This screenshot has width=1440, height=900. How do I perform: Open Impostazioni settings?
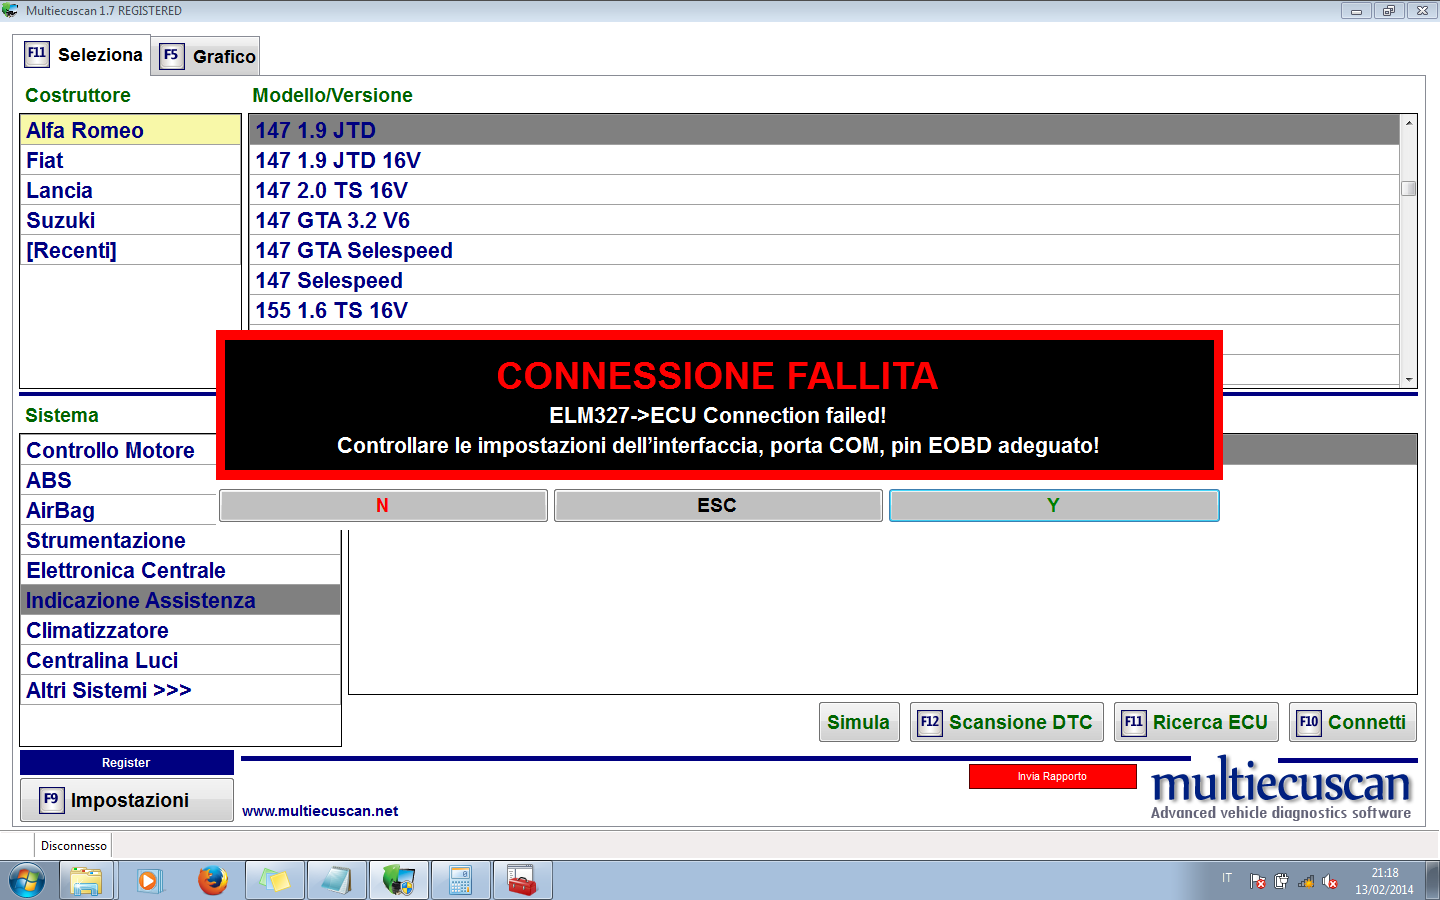[127, 800]
